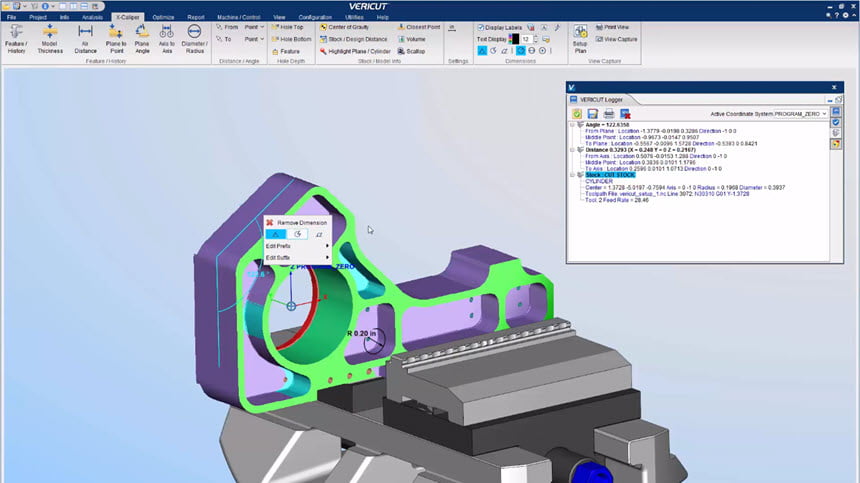Click the text size field showing 12

(526, 39)
